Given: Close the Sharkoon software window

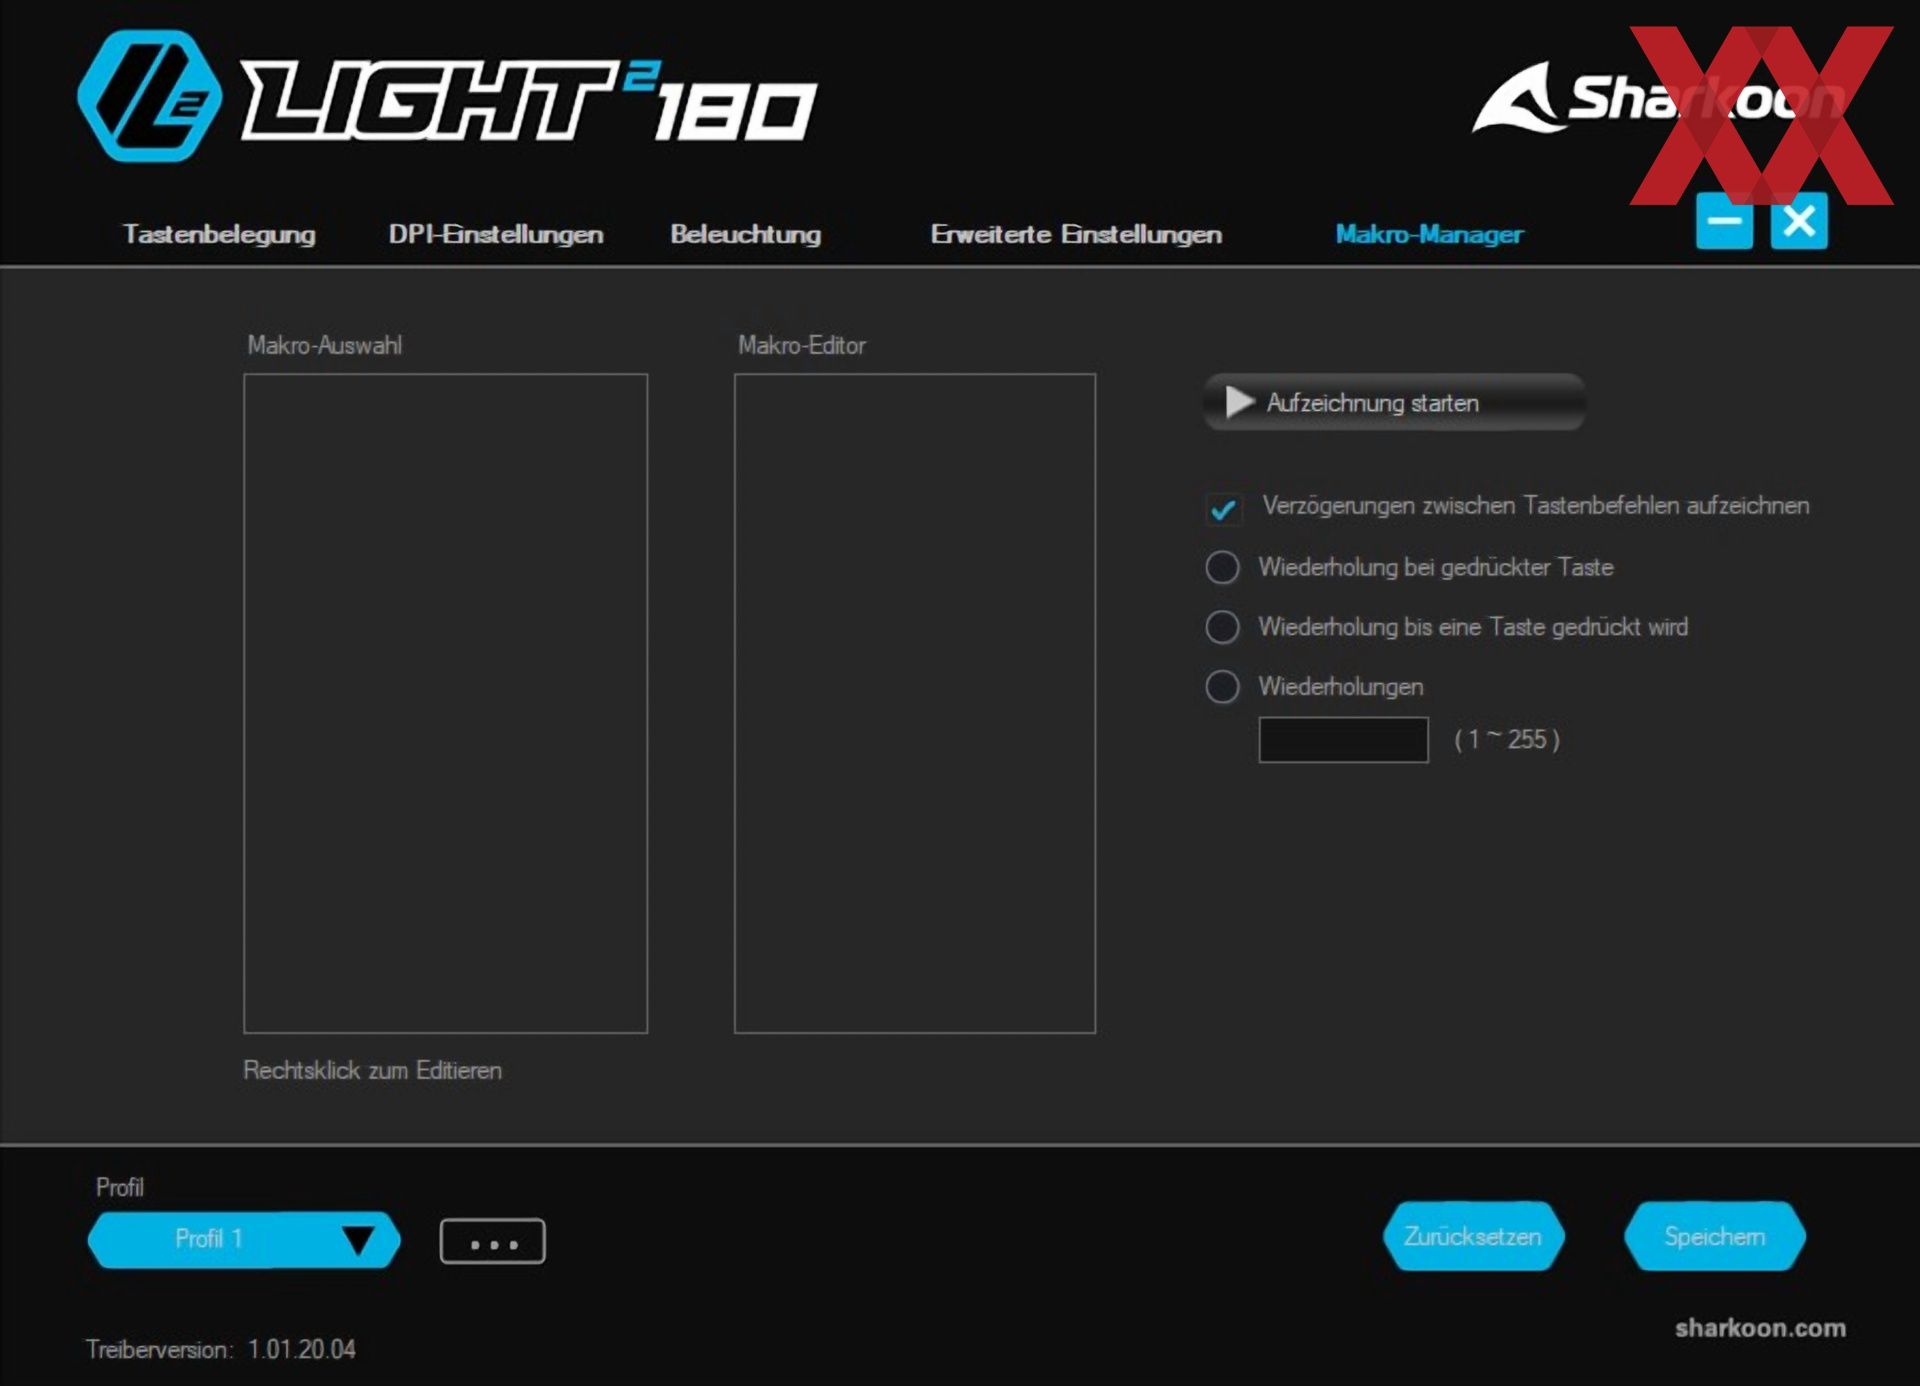Looking at the screenshot, I should click(1799, 221).
